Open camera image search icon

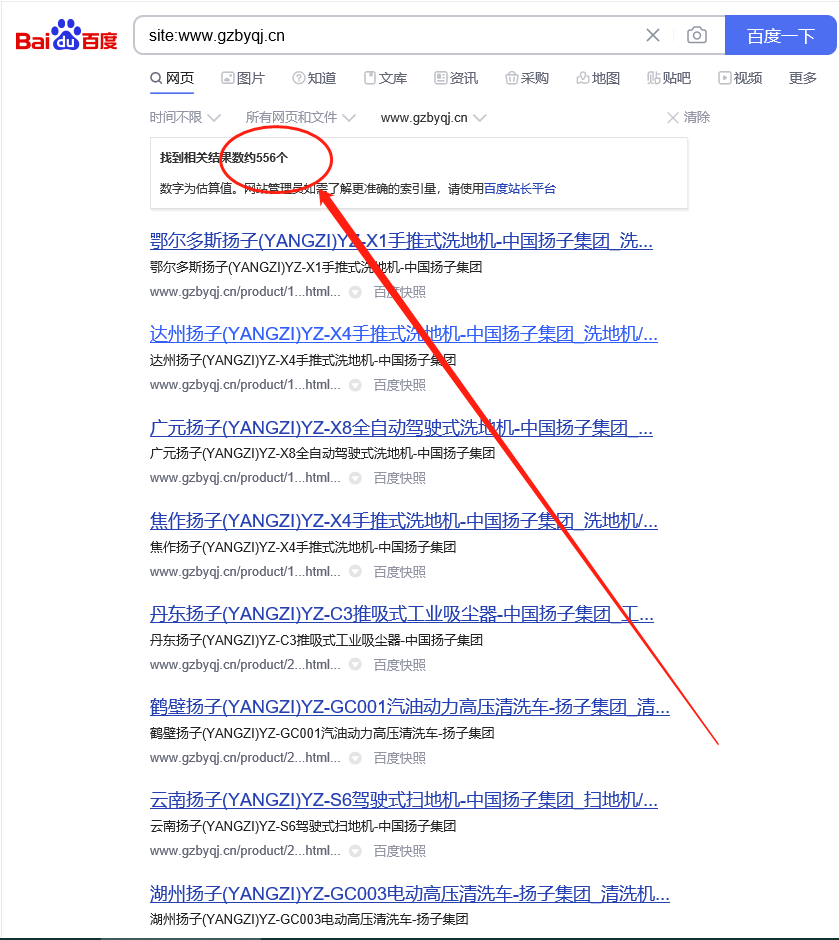[696, 35]
